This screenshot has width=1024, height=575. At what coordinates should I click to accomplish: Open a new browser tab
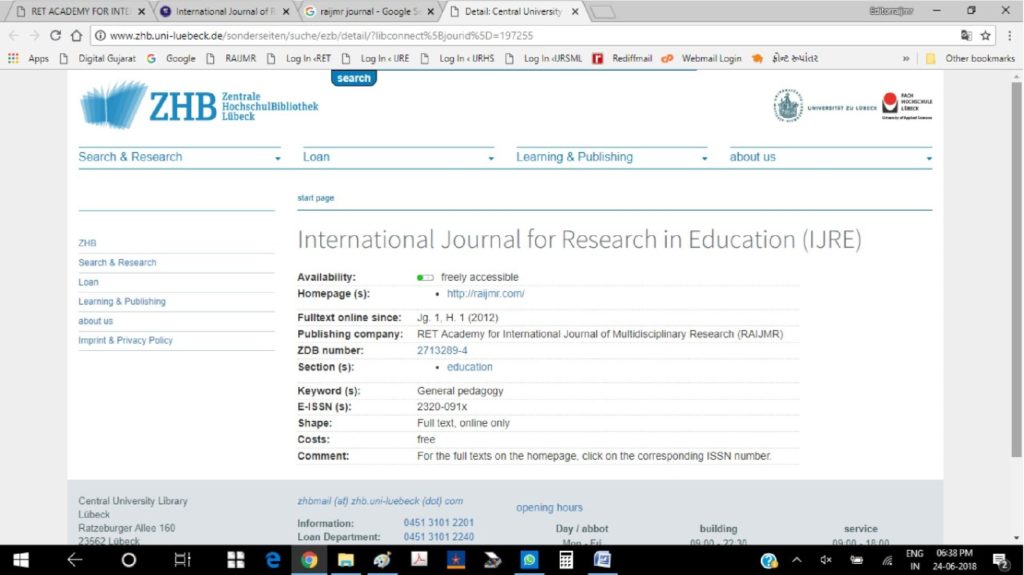tap(602, 12)
